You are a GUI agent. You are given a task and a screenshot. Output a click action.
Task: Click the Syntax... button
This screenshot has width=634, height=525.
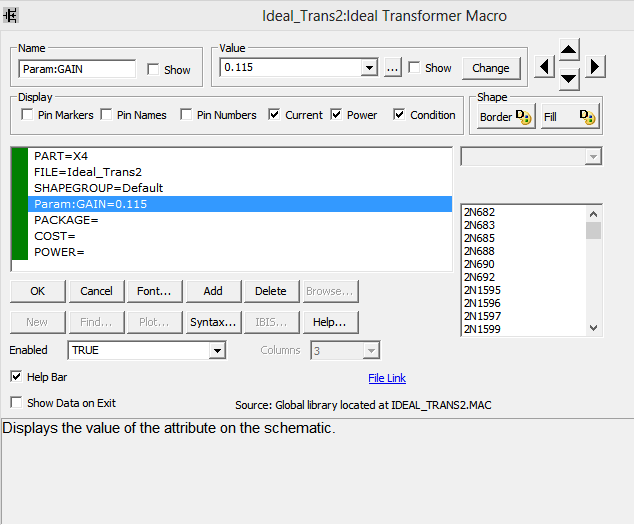213,322
